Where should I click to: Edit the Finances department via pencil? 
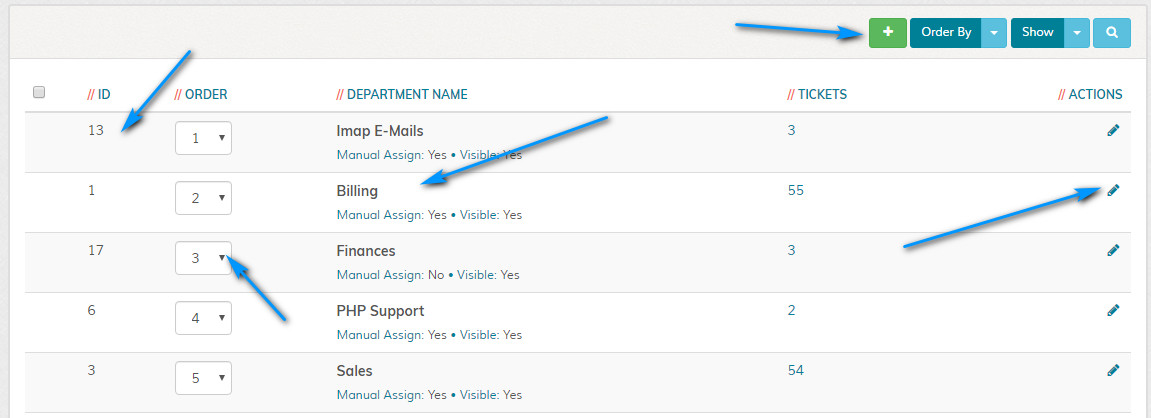click(1113, 250)
